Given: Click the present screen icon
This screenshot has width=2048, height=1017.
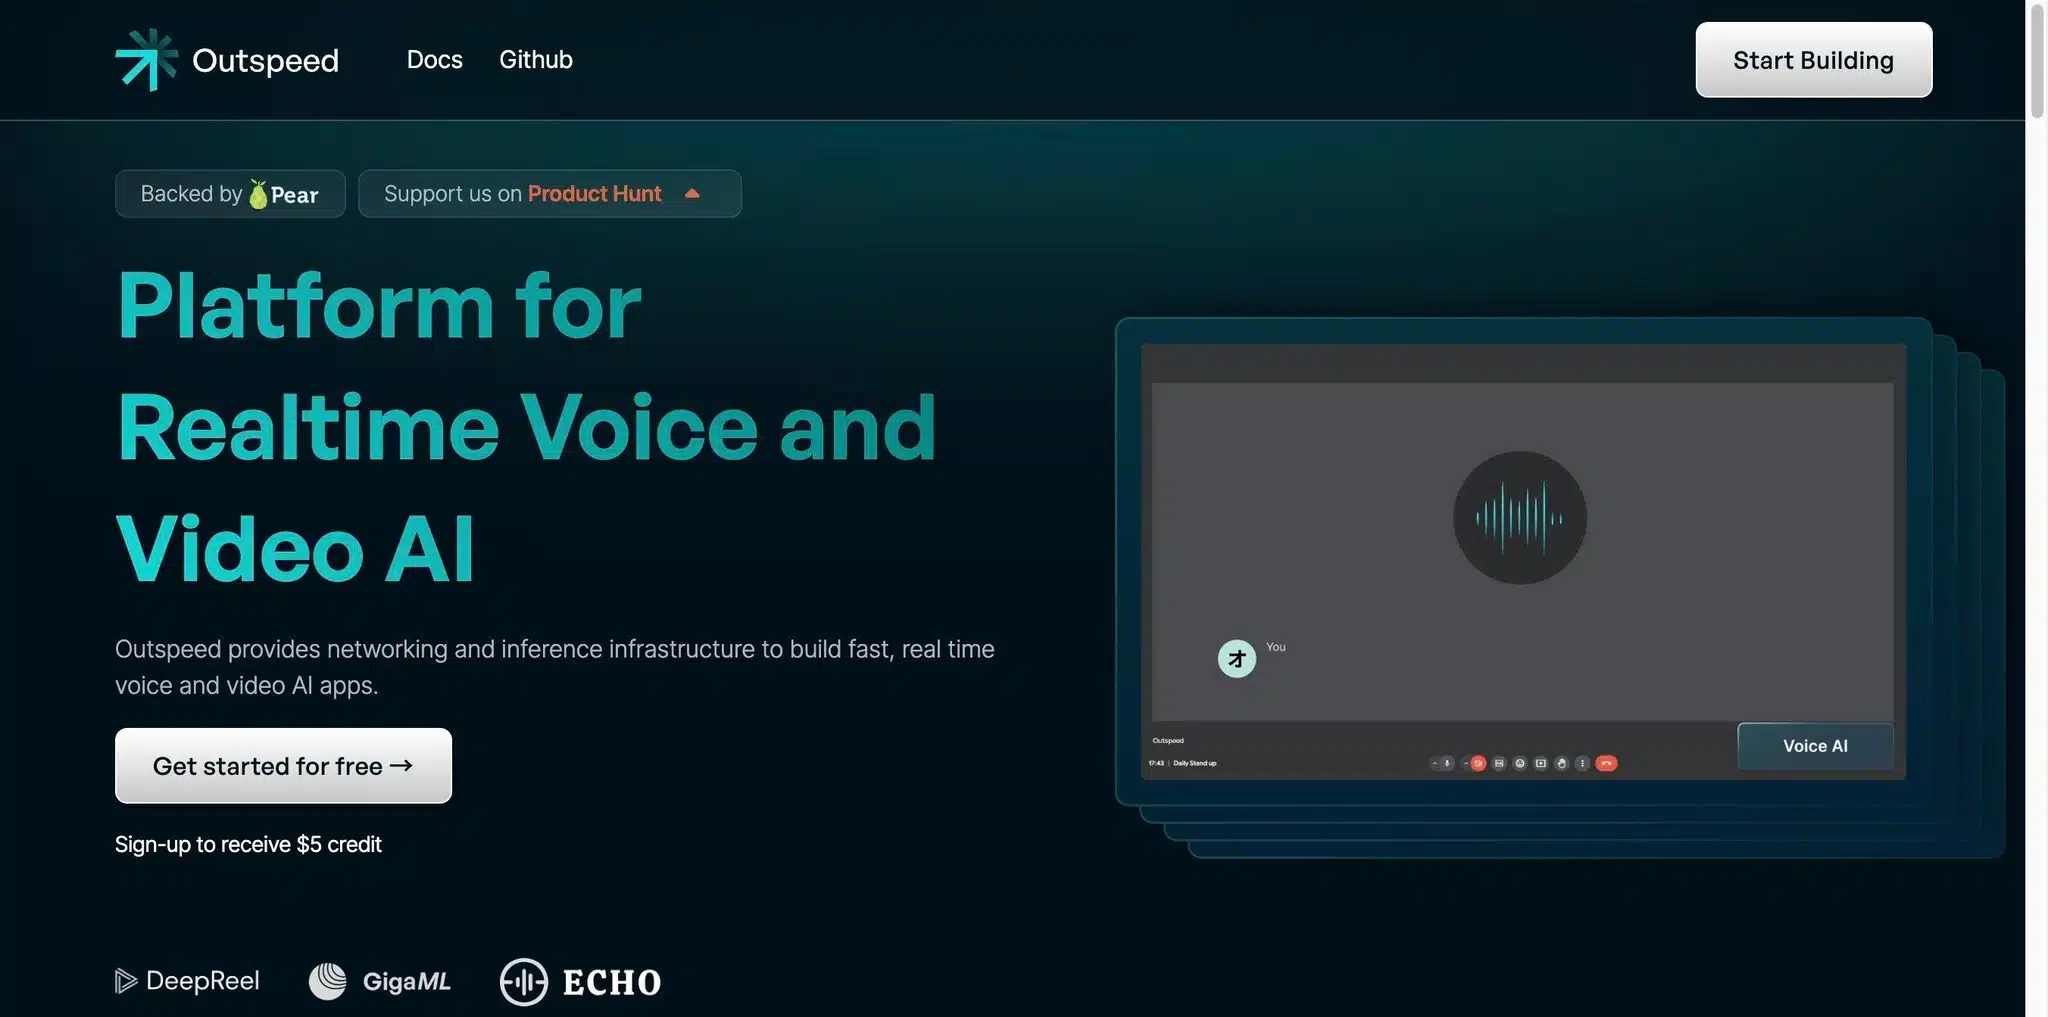Looking at the screenshot, I should pyautogui.click(x=1541, y=763).
